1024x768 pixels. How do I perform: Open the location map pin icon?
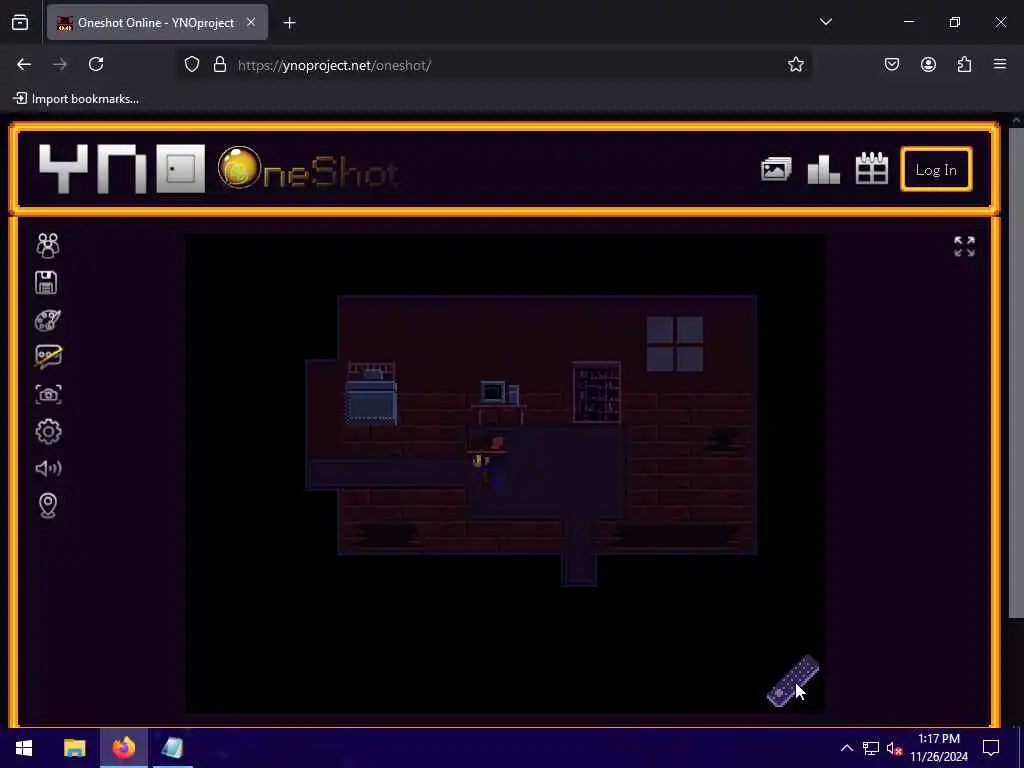coord(48,505)
